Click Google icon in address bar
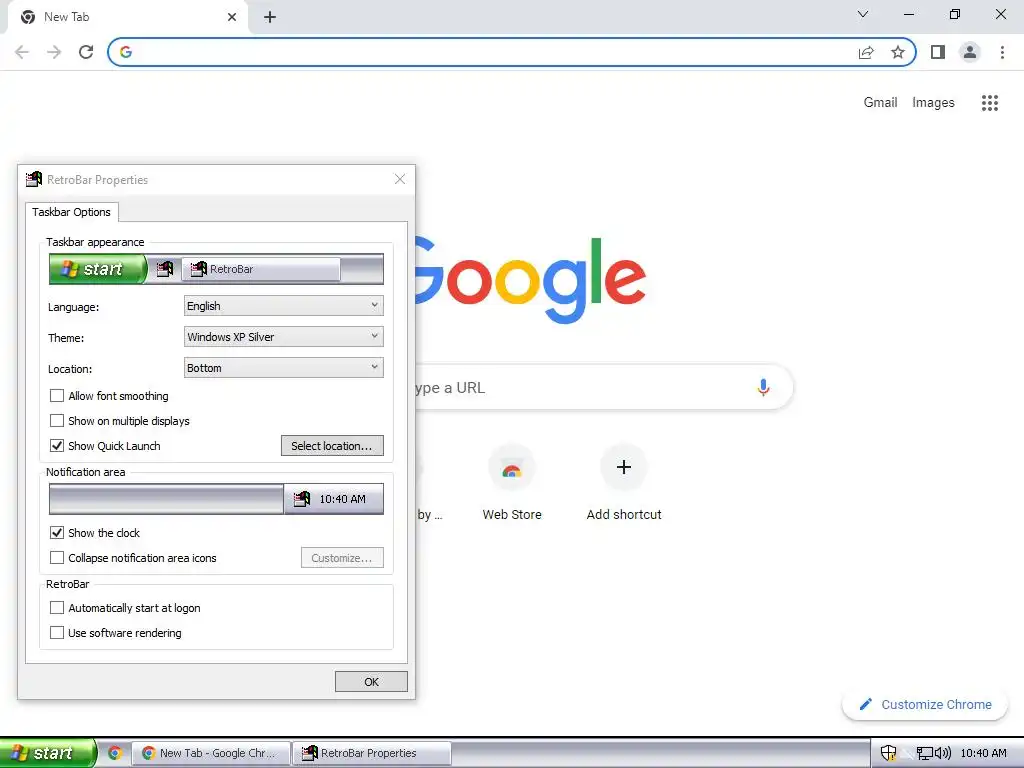Image resolution: width=1024 pixels, height=768 pixels. (x=126, y=52)
